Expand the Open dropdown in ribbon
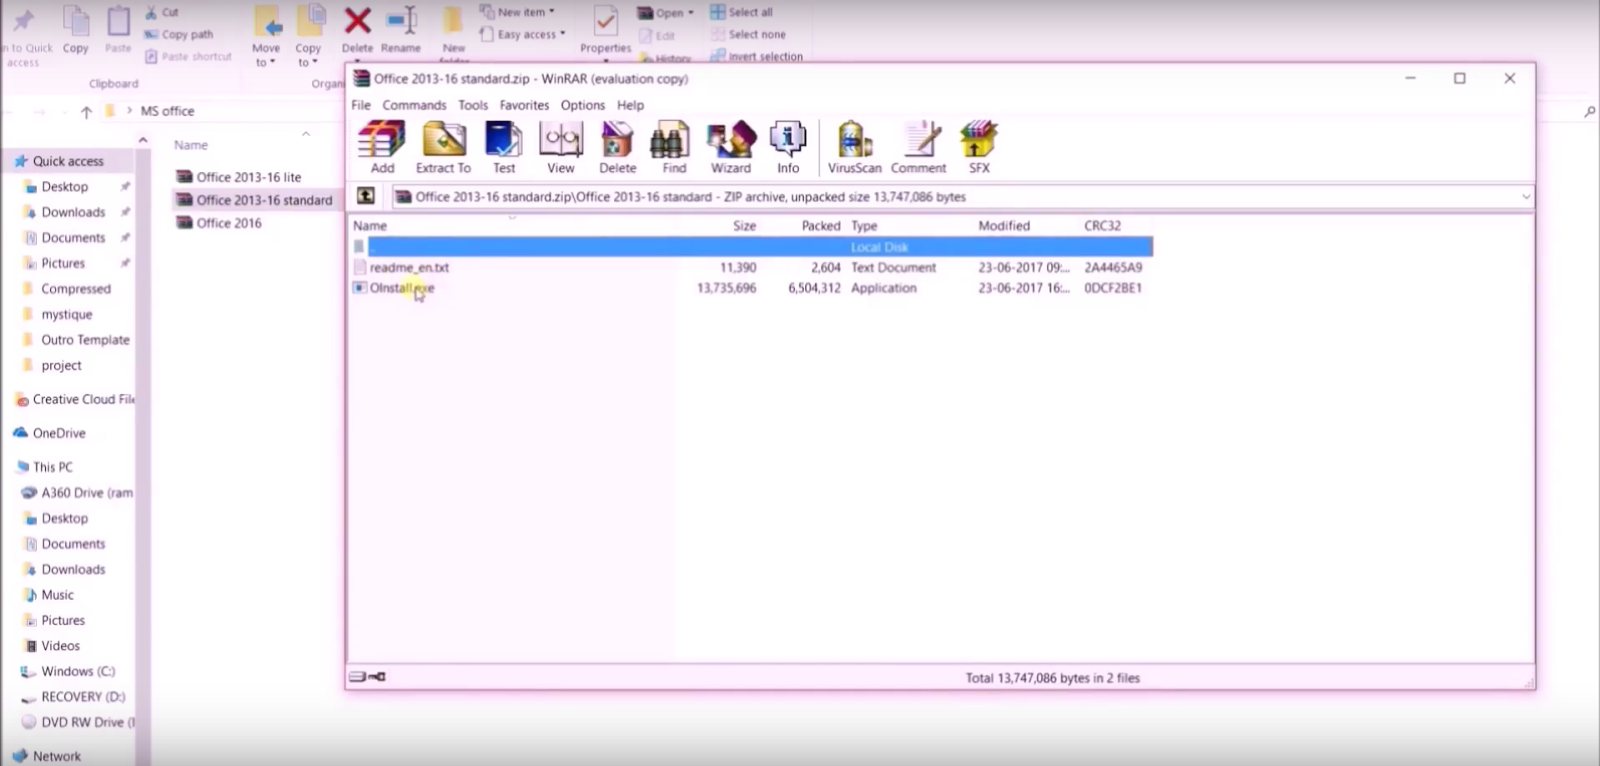Image resolution: width=1600 pixels, height=766 pixels. (x=666, y=13)
